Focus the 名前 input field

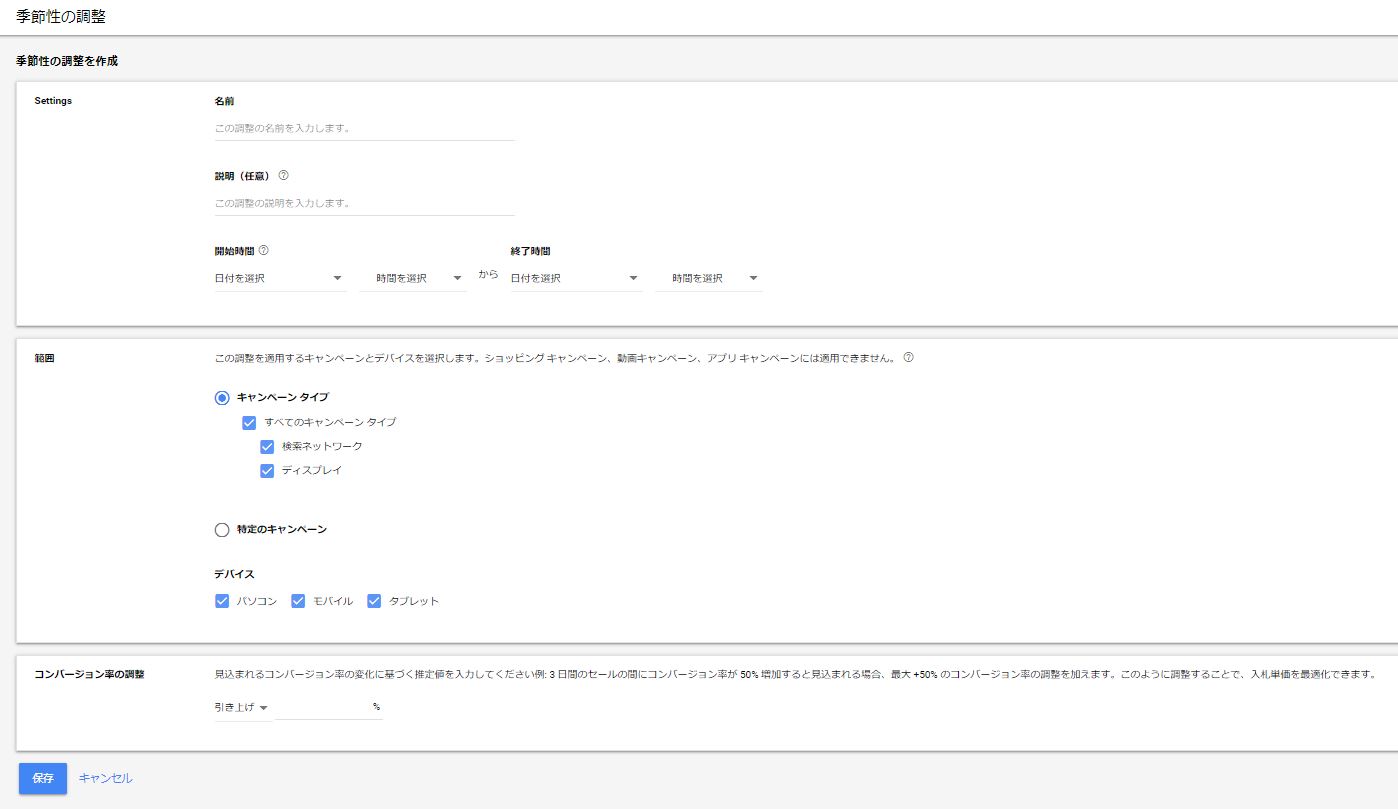click(365, 128)
